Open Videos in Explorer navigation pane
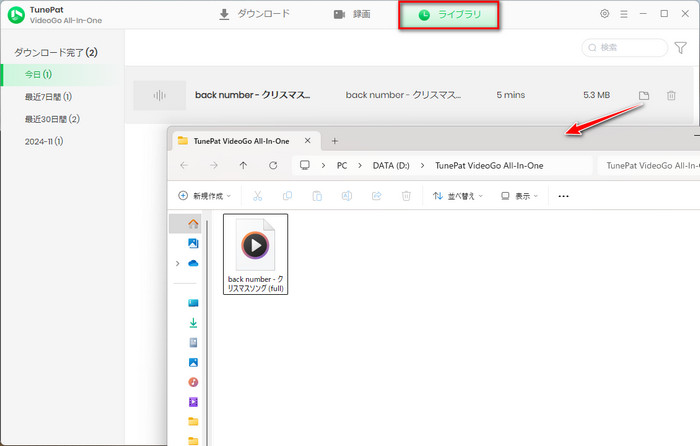 coord(193,402)
